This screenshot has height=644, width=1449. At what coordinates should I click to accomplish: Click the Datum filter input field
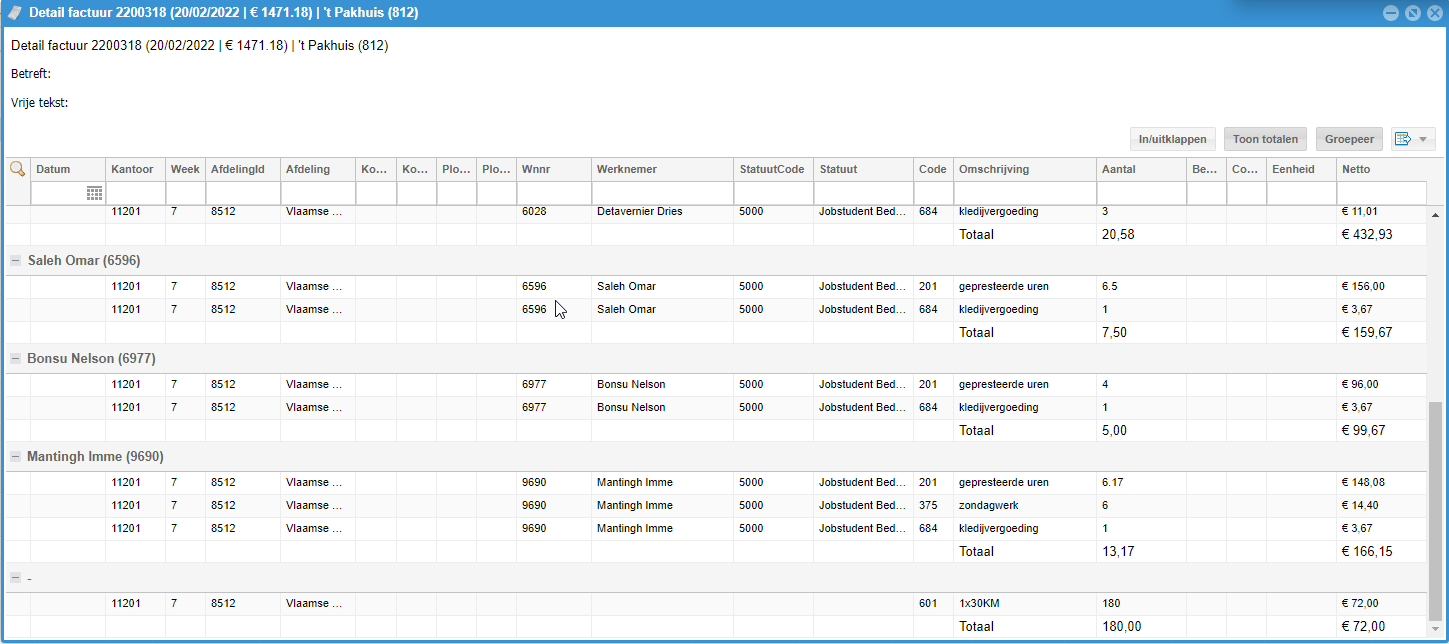58,193
